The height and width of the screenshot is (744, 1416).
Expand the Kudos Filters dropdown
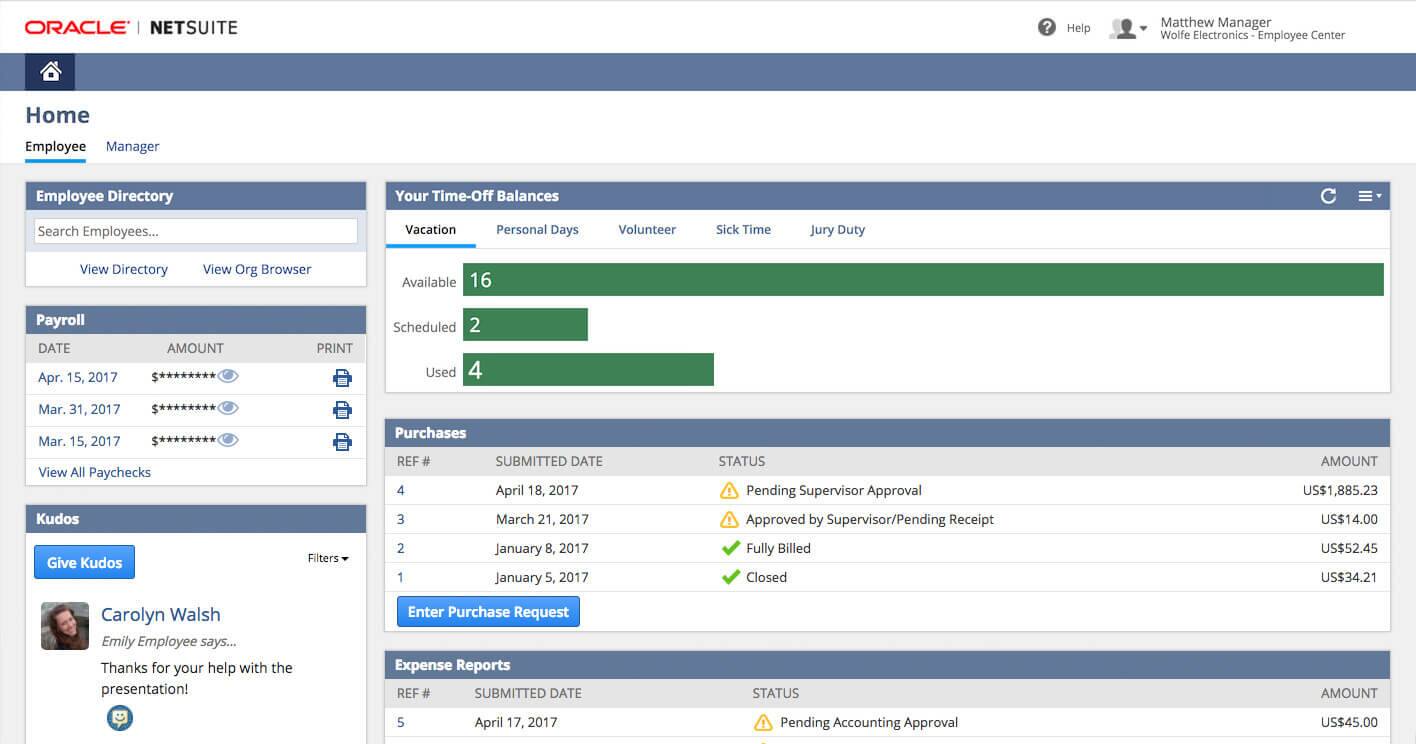(x=328, y=558)
